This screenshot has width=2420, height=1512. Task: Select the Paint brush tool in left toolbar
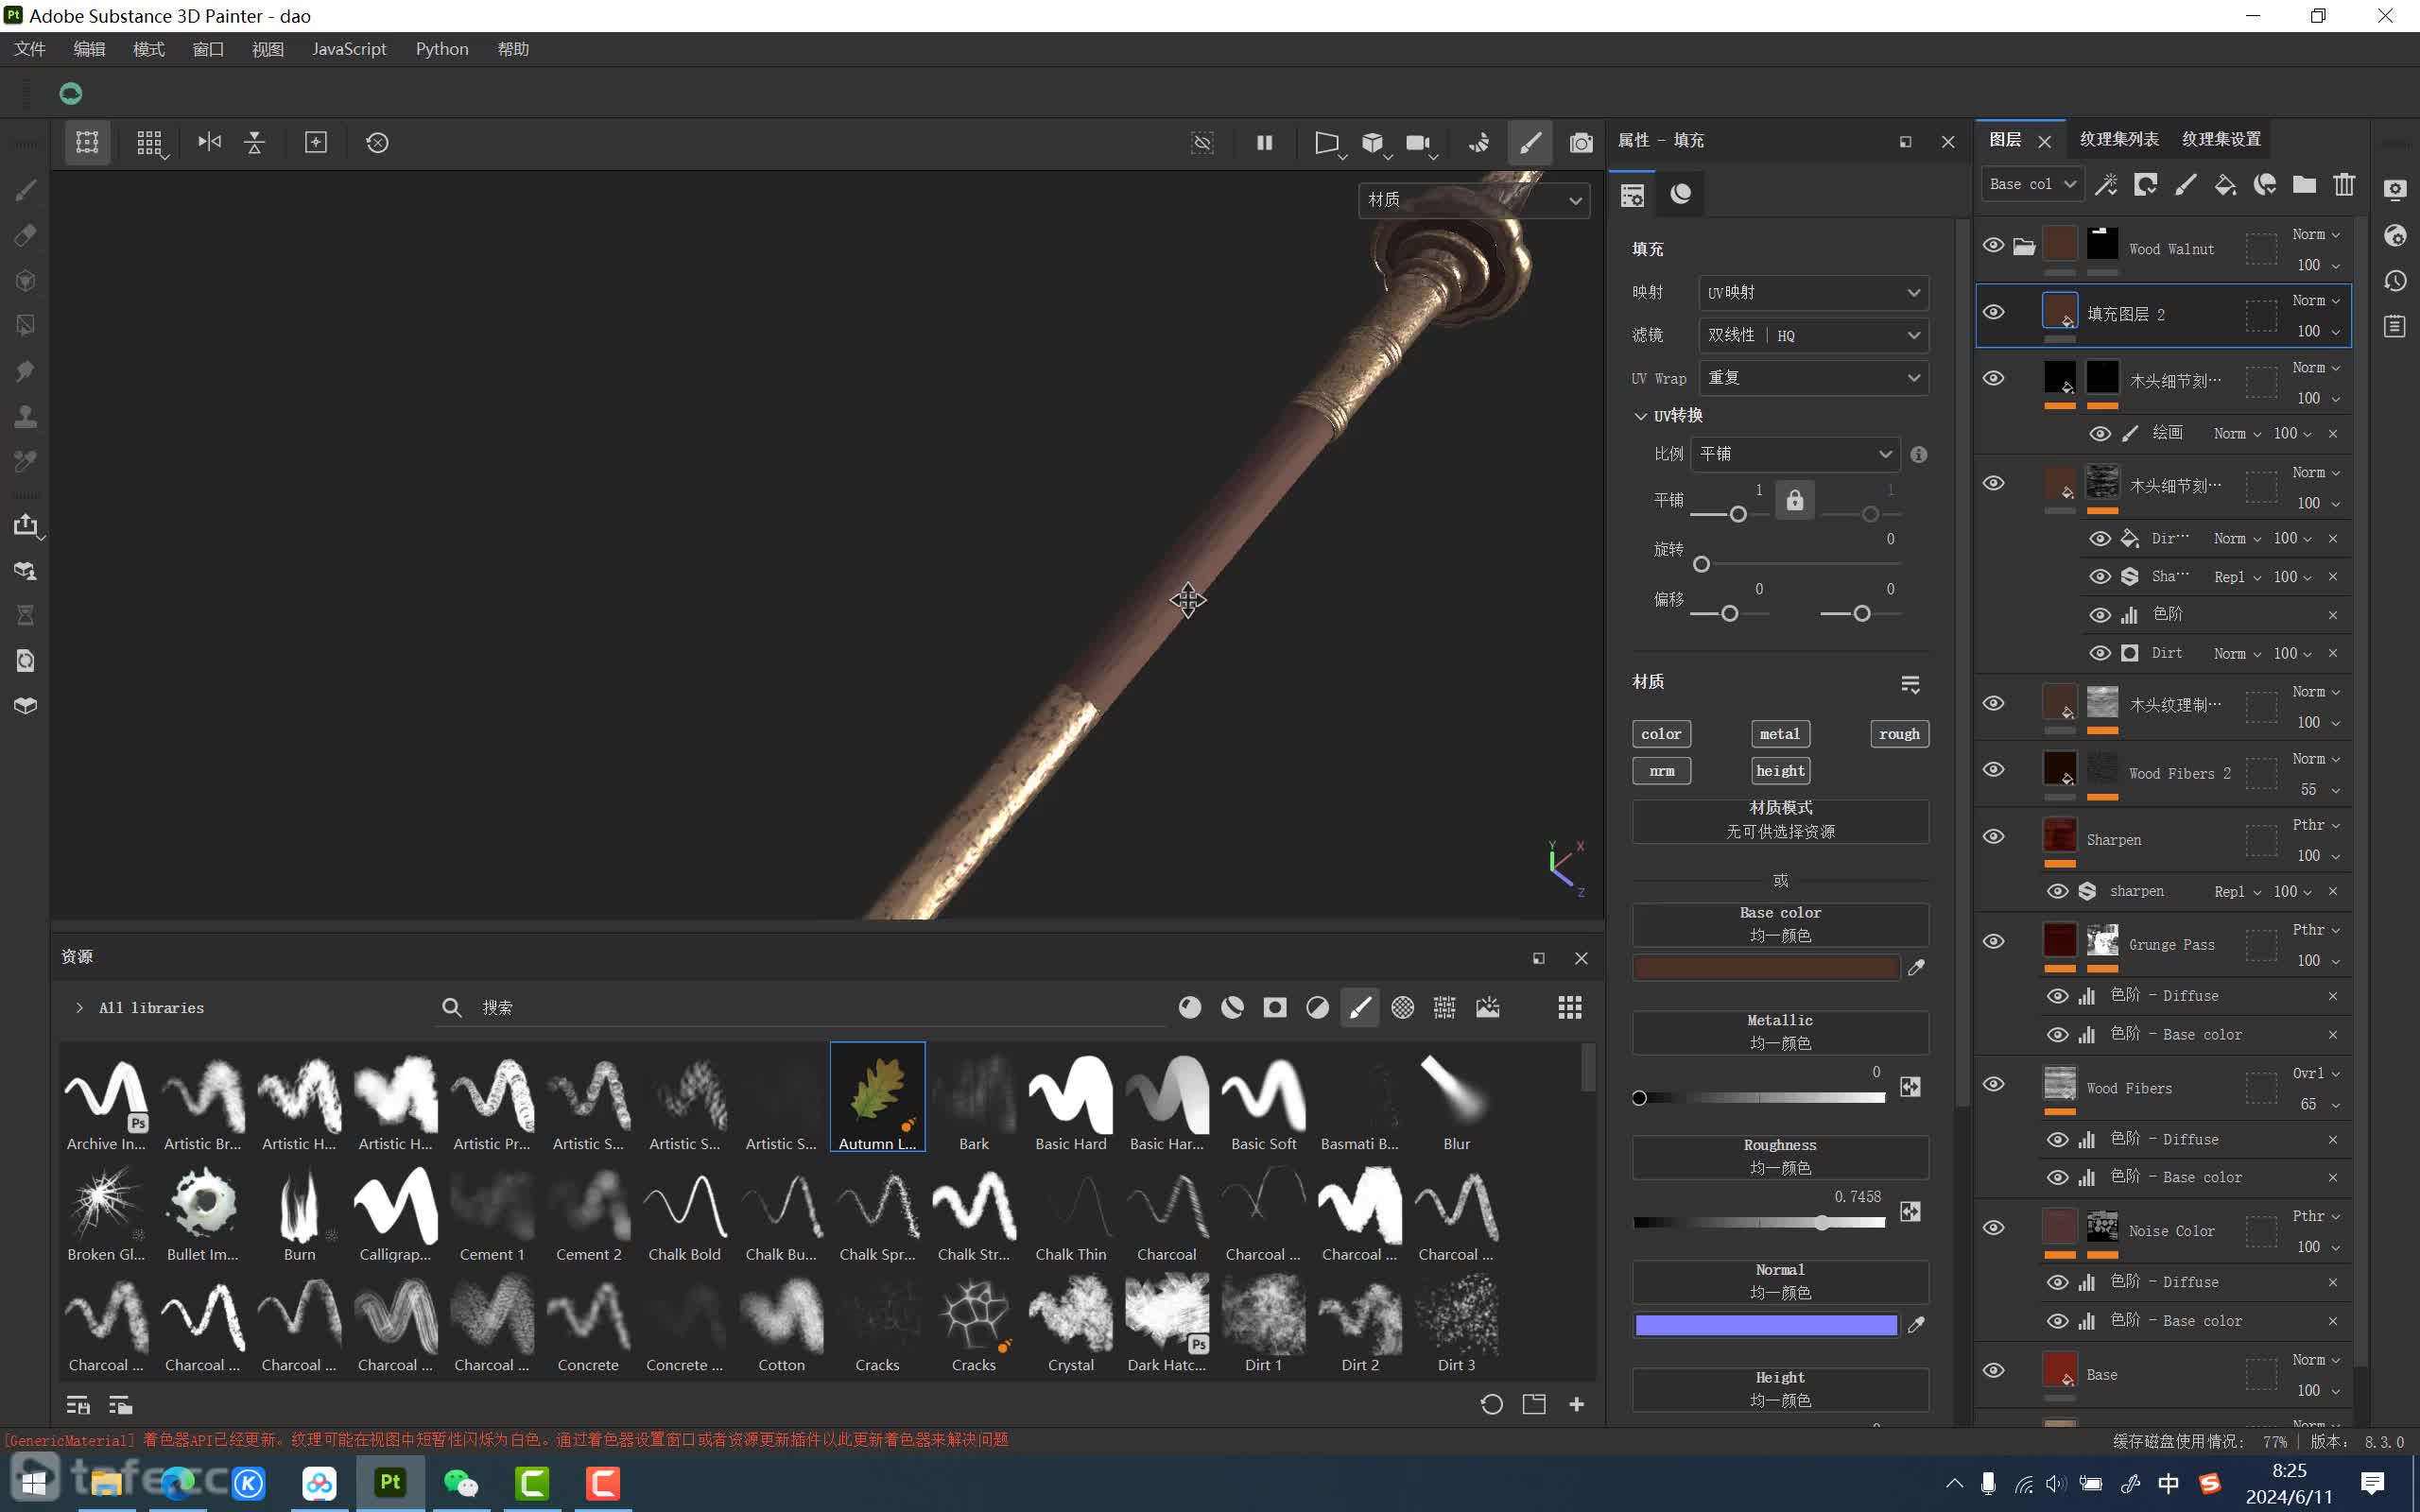[26, 190]
